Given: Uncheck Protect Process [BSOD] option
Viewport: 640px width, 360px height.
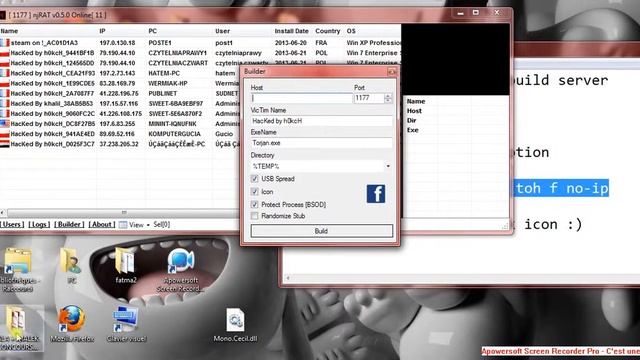Looking at the screenshot, I should [x=255, y=204].
